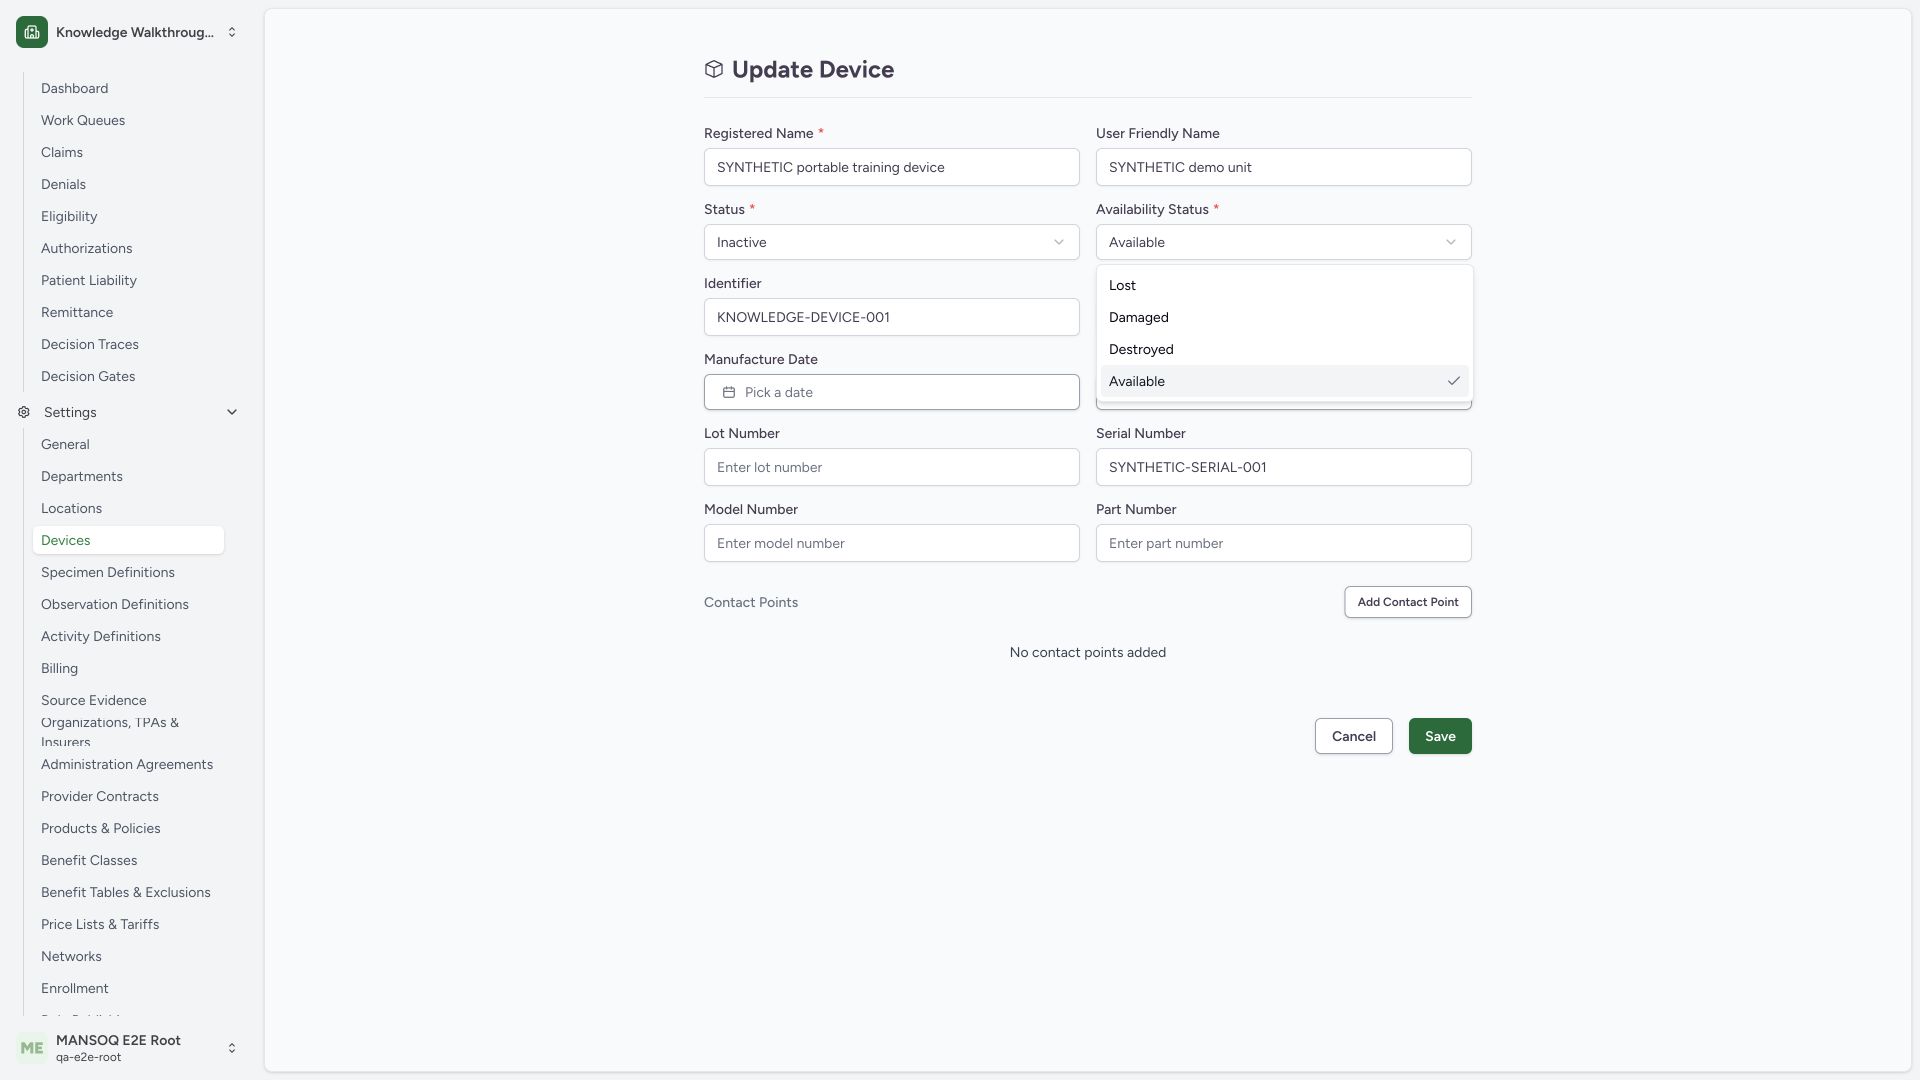Select the Destroyed option
The image size is (1920, 1080).
tap(1284, 349)
